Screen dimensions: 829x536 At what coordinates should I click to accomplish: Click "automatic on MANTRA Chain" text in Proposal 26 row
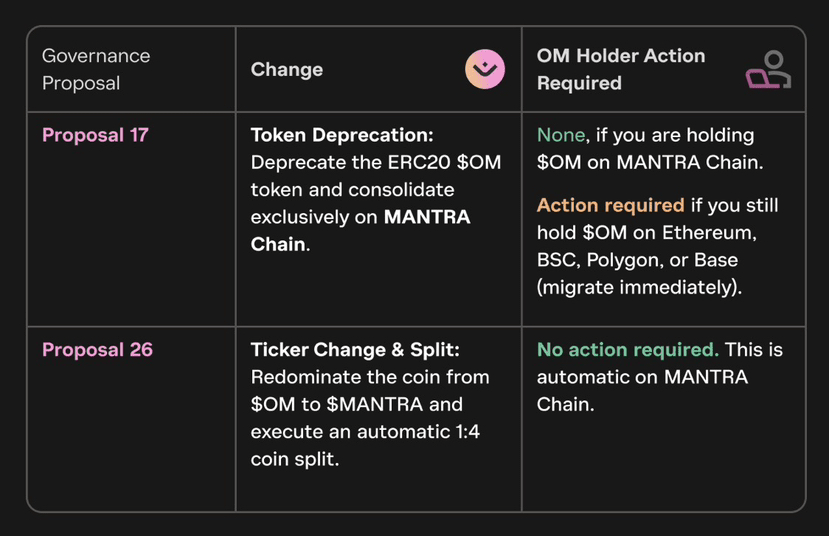click(641, 378)
